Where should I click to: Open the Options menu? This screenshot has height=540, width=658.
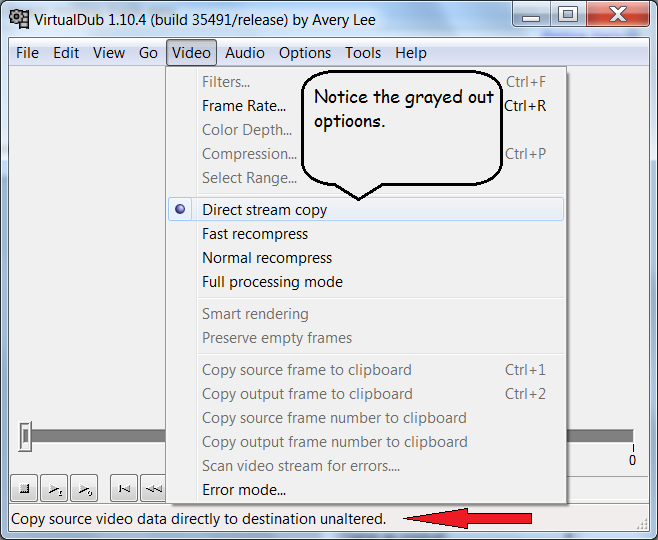[305, 53]
